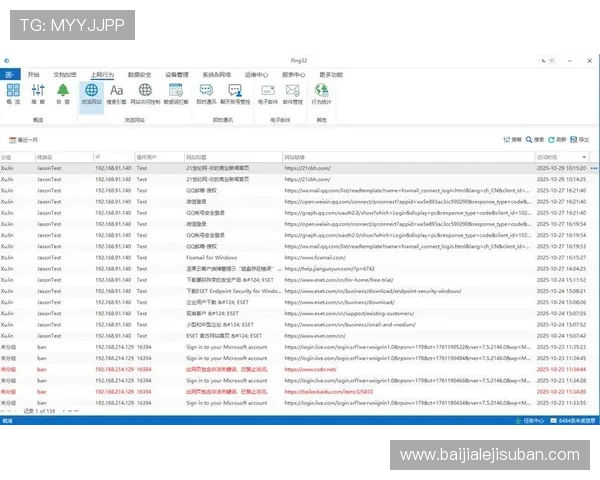Click the 刷新 refresh tool
This screenshot has height=480, width=600.
click(557, 140)
